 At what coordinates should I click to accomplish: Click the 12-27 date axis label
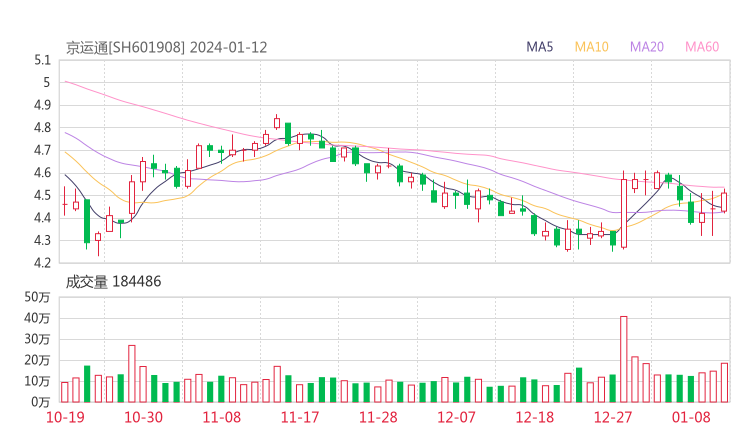click(x=613, y=417)
